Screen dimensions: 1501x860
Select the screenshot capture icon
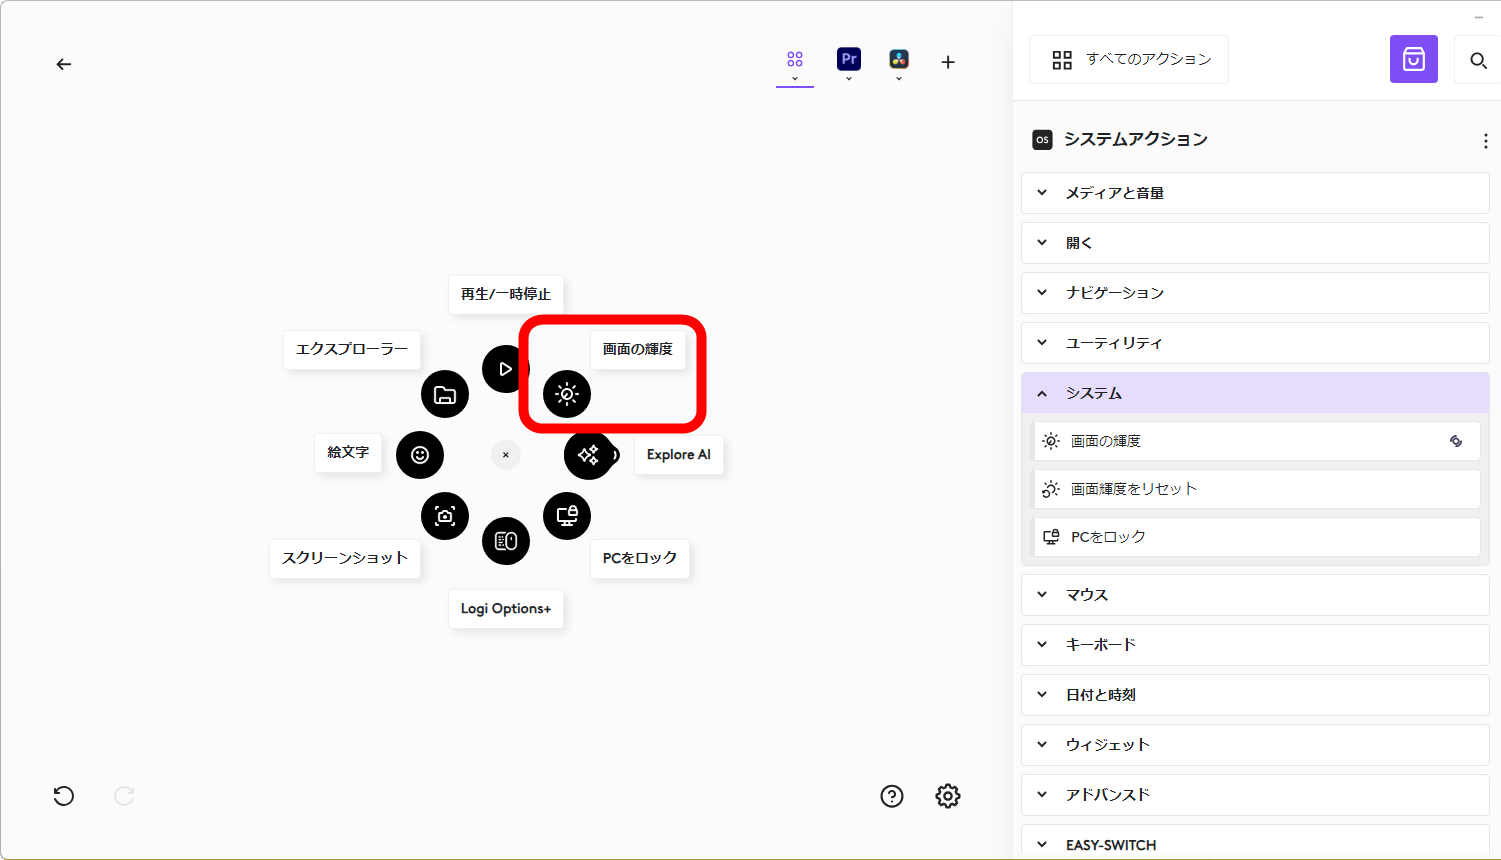pyautogui.click(x=445, y=516)
